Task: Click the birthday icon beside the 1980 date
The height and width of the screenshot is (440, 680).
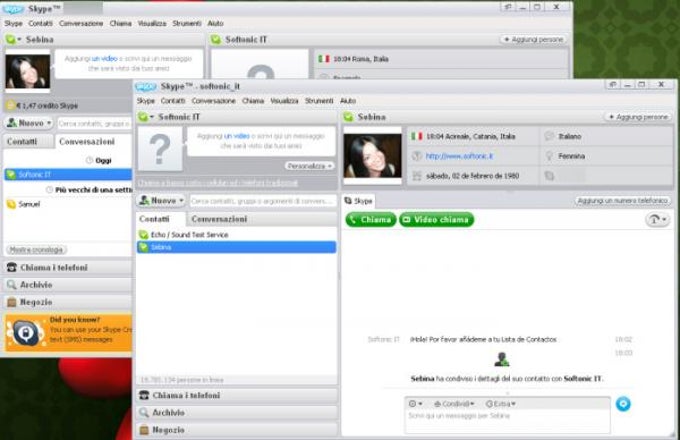Action: (x=417, y=176)
